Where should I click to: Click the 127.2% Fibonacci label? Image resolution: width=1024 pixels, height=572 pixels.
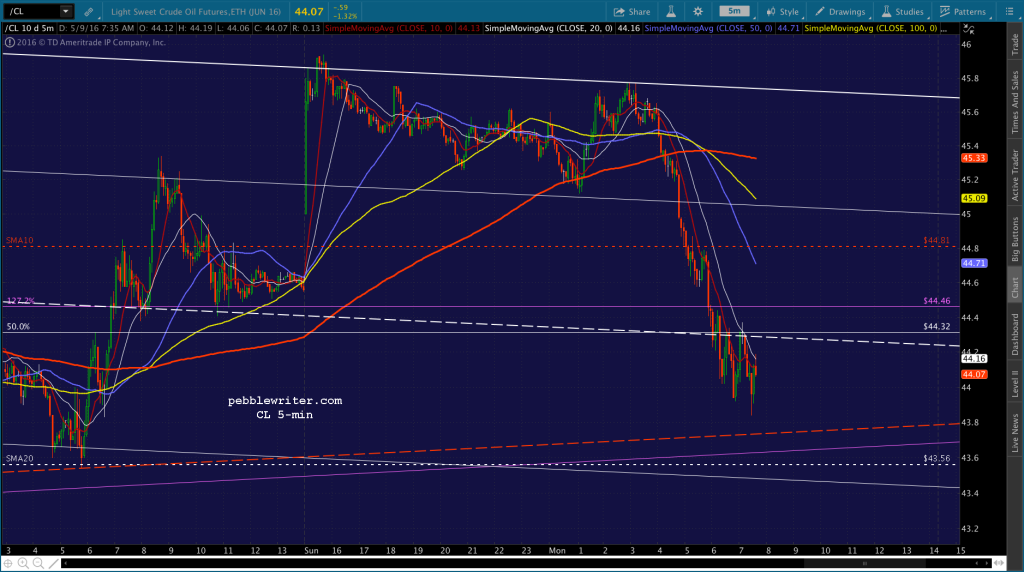(20, 301)
